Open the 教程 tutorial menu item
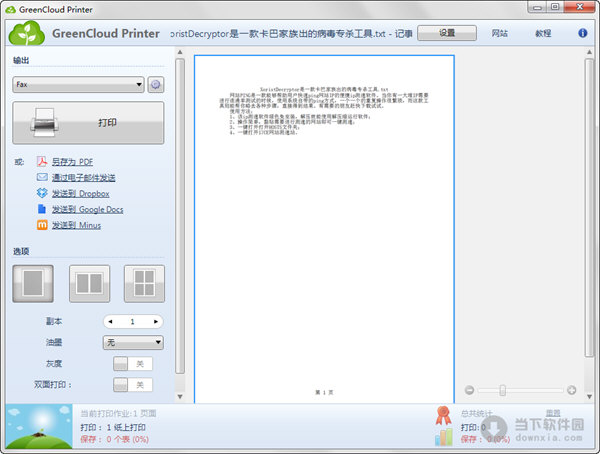Image resolution: width=600 pixels, height=454 pixels. (x=543, y=33)
